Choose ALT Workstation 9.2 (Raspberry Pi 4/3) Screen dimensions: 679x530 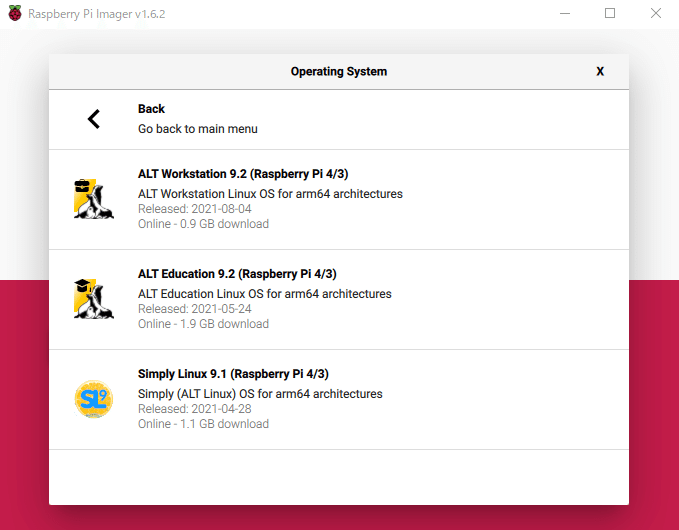point(243,174)
